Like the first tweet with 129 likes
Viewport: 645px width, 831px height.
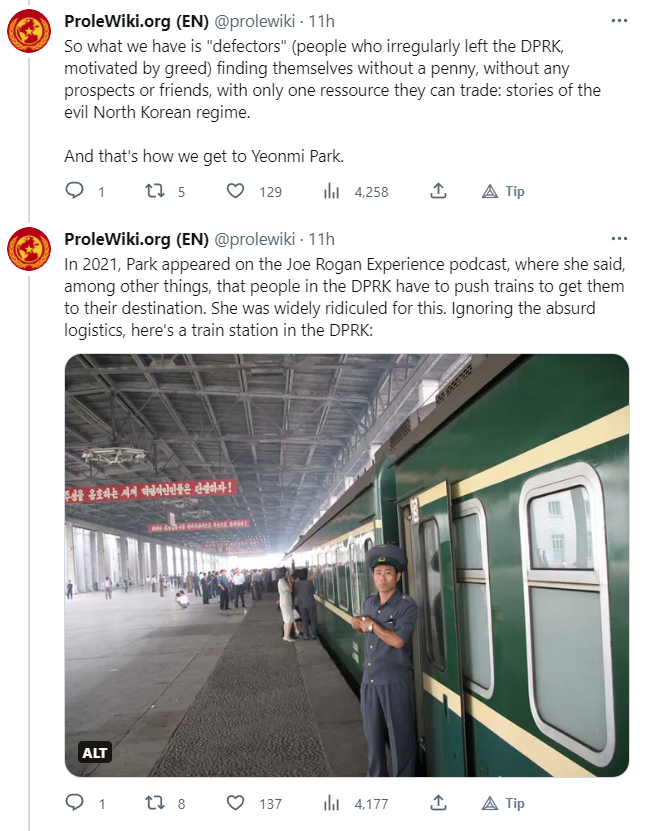point(236,191)
